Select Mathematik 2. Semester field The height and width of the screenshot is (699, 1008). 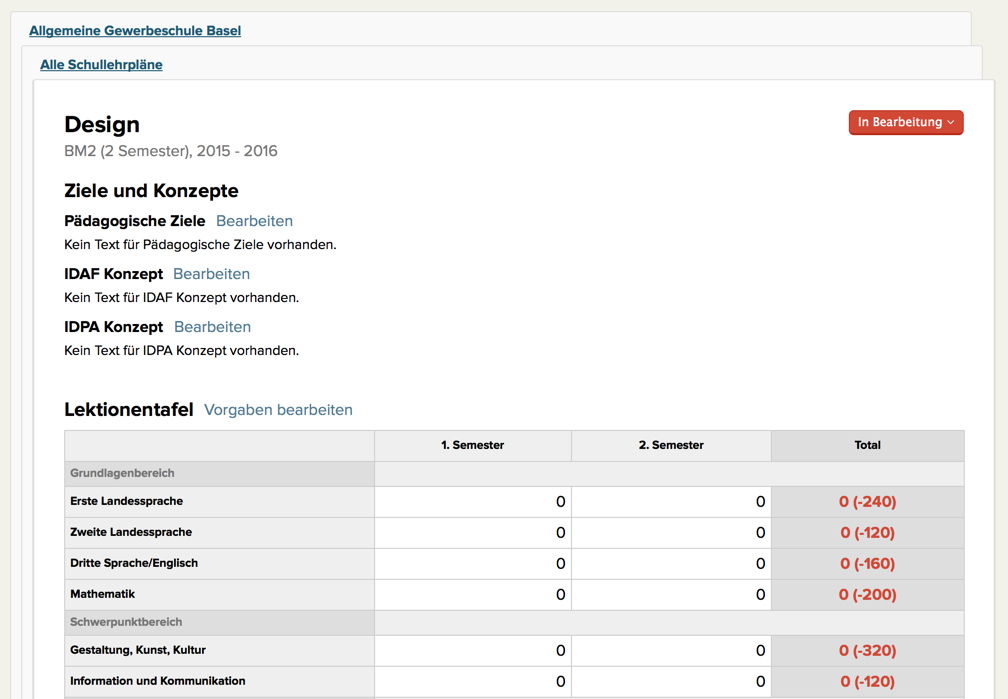point(671,594)
